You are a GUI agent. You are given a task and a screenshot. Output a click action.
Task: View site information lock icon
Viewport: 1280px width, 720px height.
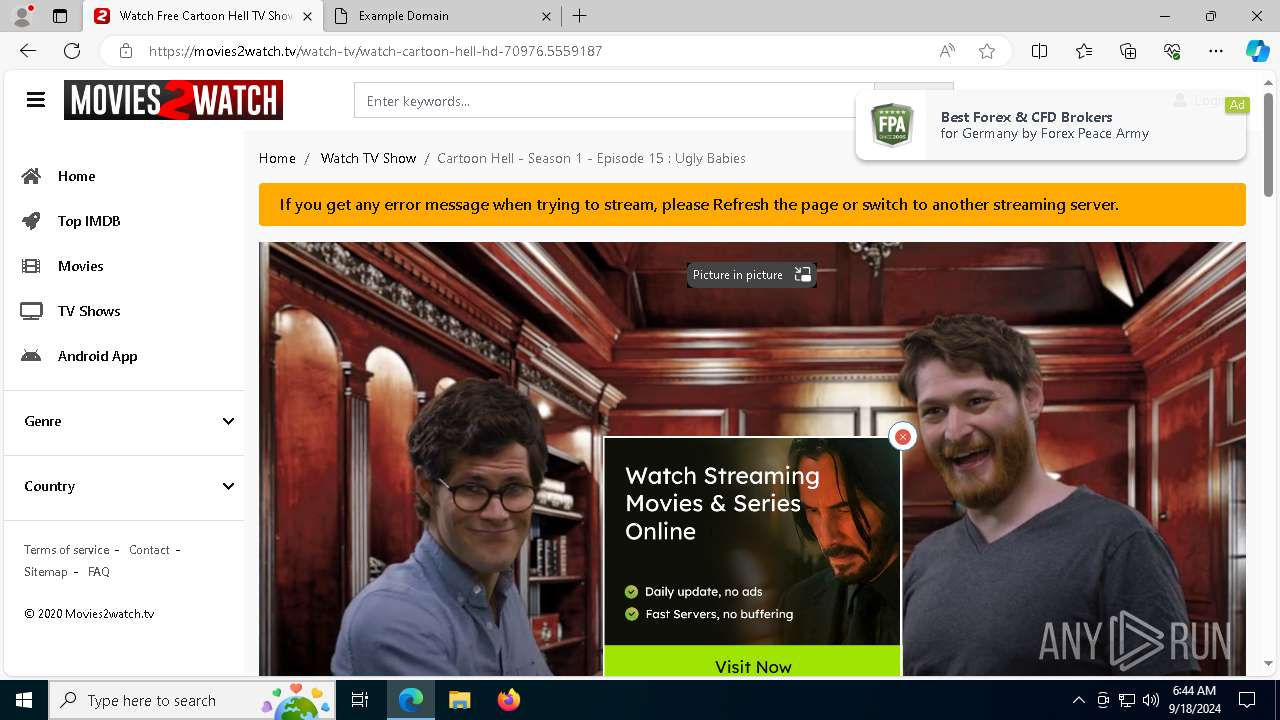pyautogui.click(x=126, y=51)
